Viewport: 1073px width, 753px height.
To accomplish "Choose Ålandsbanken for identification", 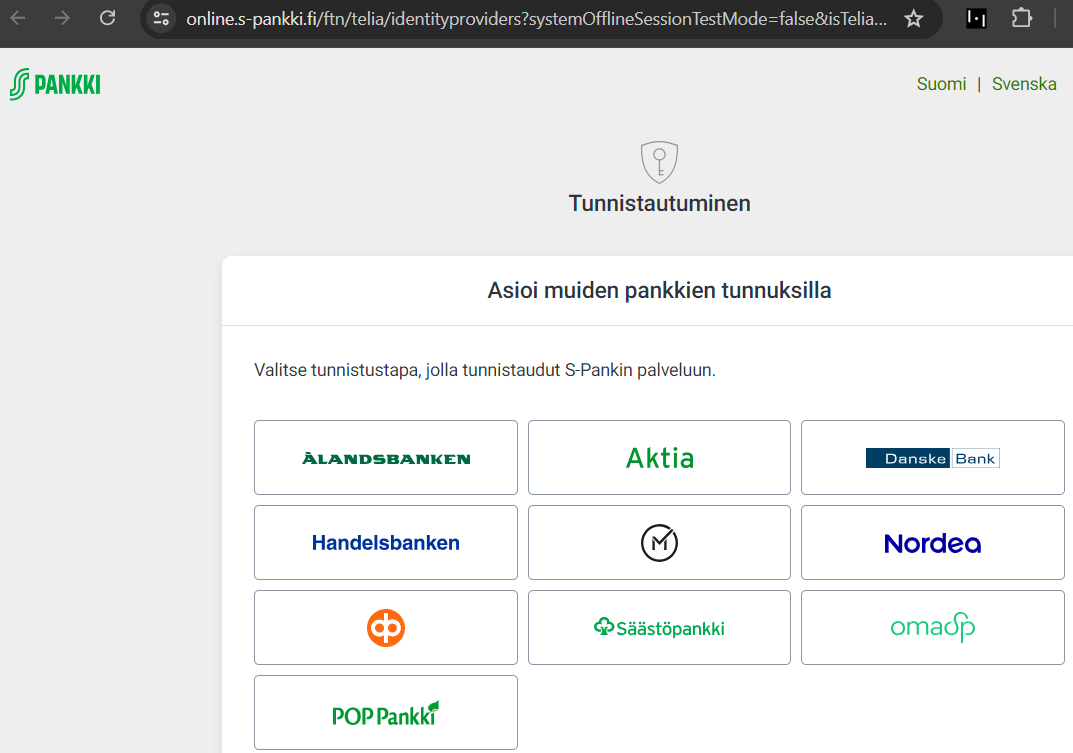I will (x=386, y=457).
